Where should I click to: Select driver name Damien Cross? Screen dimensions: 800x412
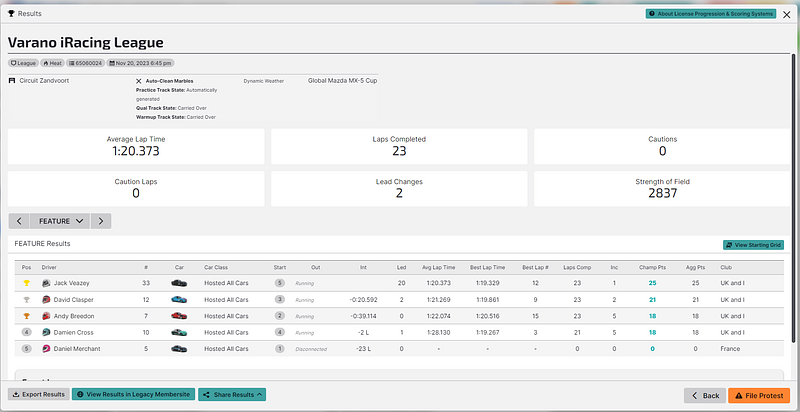(74, 332)
